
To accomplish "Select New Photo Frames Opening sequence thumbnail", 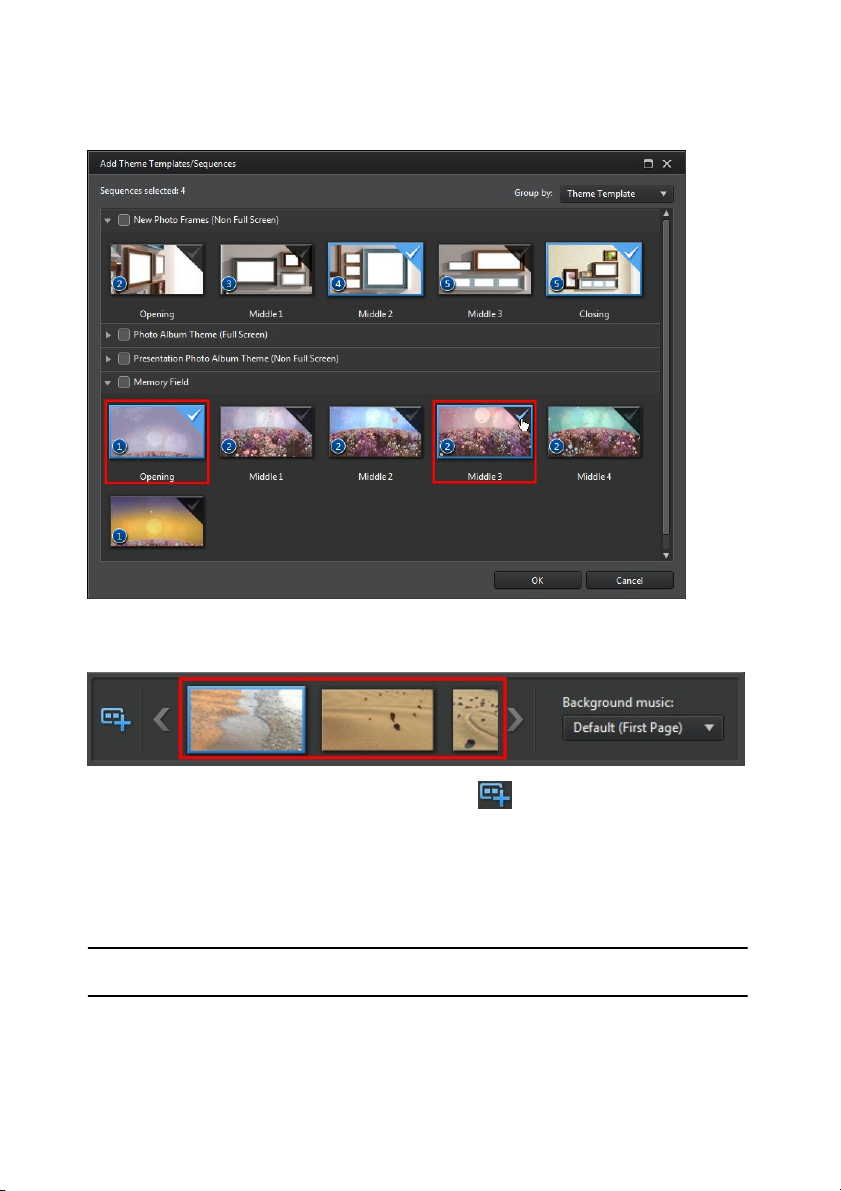I will pyautogui.click(x=157, y=269).
